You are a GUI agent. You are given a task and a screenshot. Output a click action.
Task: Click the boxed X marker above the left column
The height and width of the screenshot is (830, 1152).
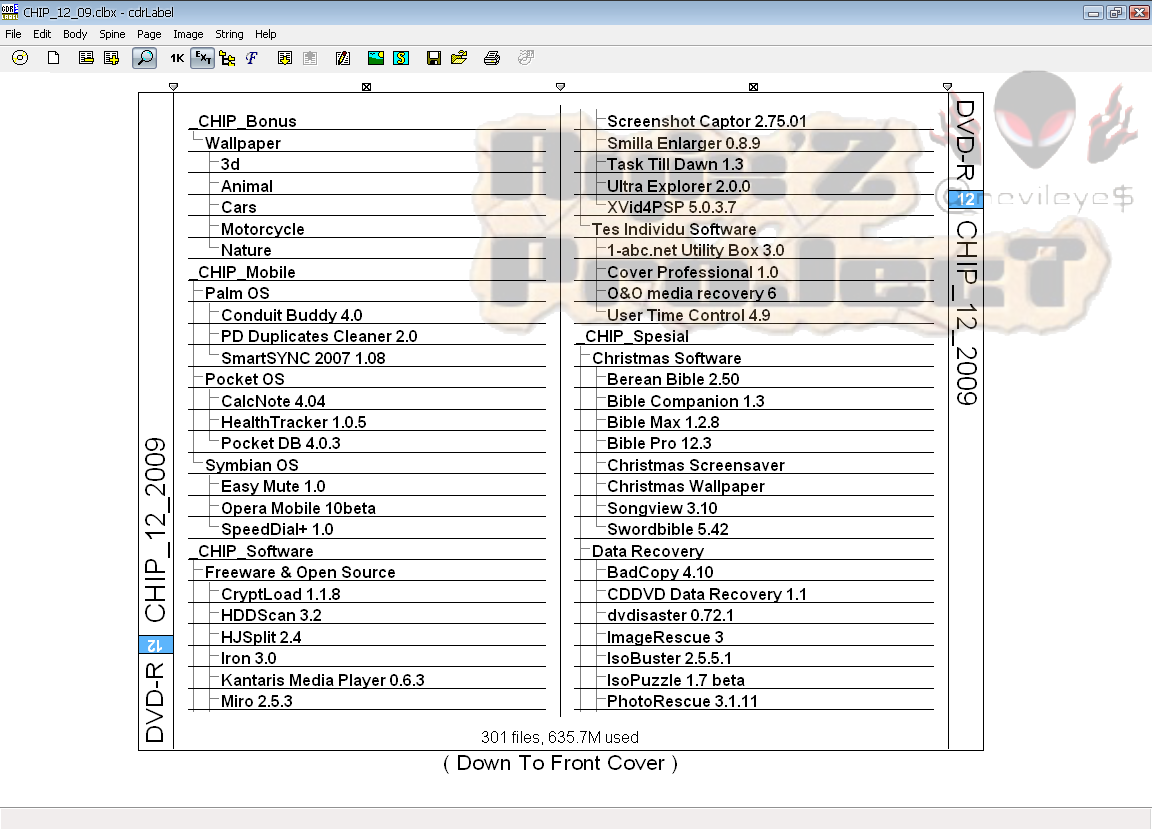366,86
